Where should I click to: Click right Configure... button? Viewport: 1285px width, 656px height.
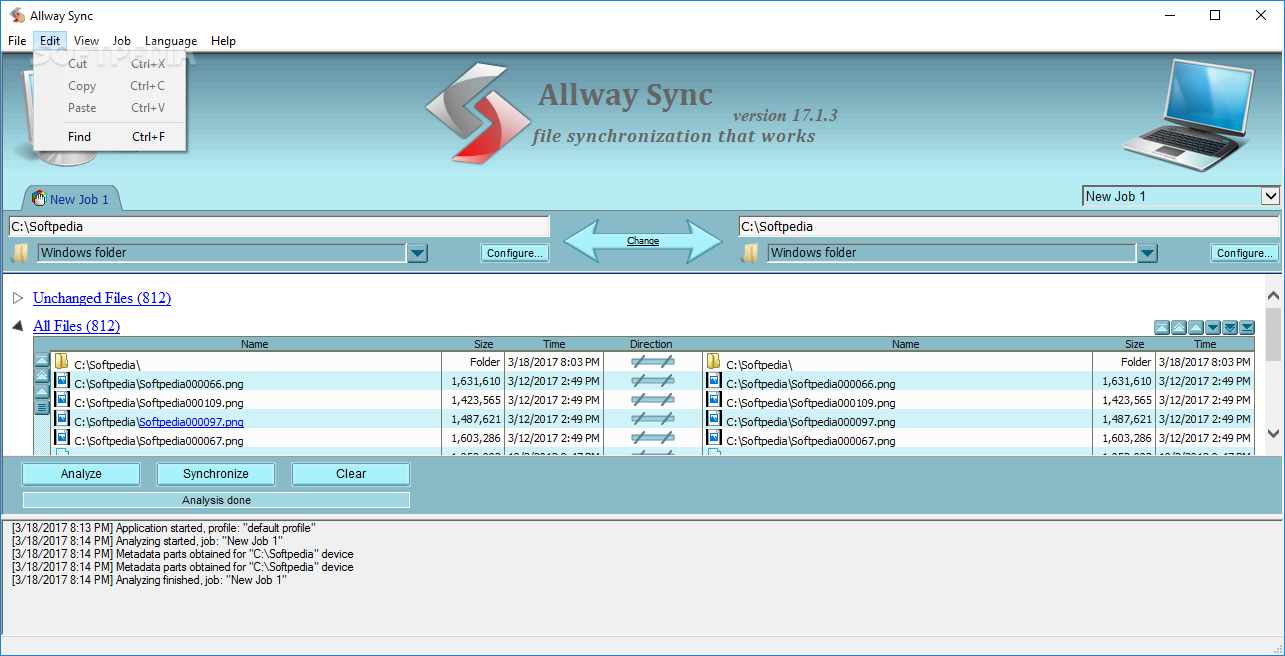coord(1246,253)
